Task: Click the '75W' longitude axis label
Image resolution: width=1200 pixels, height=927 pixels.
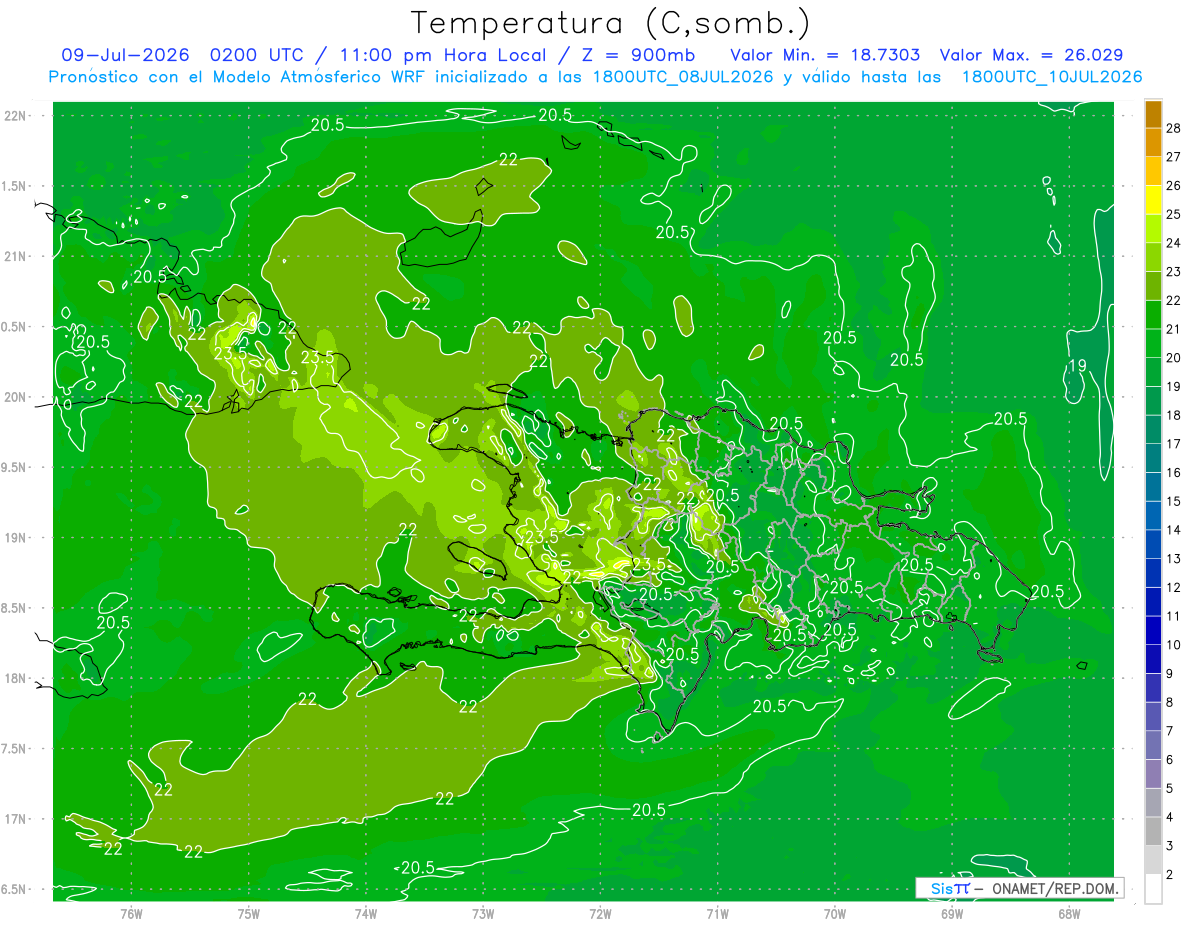Action: [x=249, y=913]
